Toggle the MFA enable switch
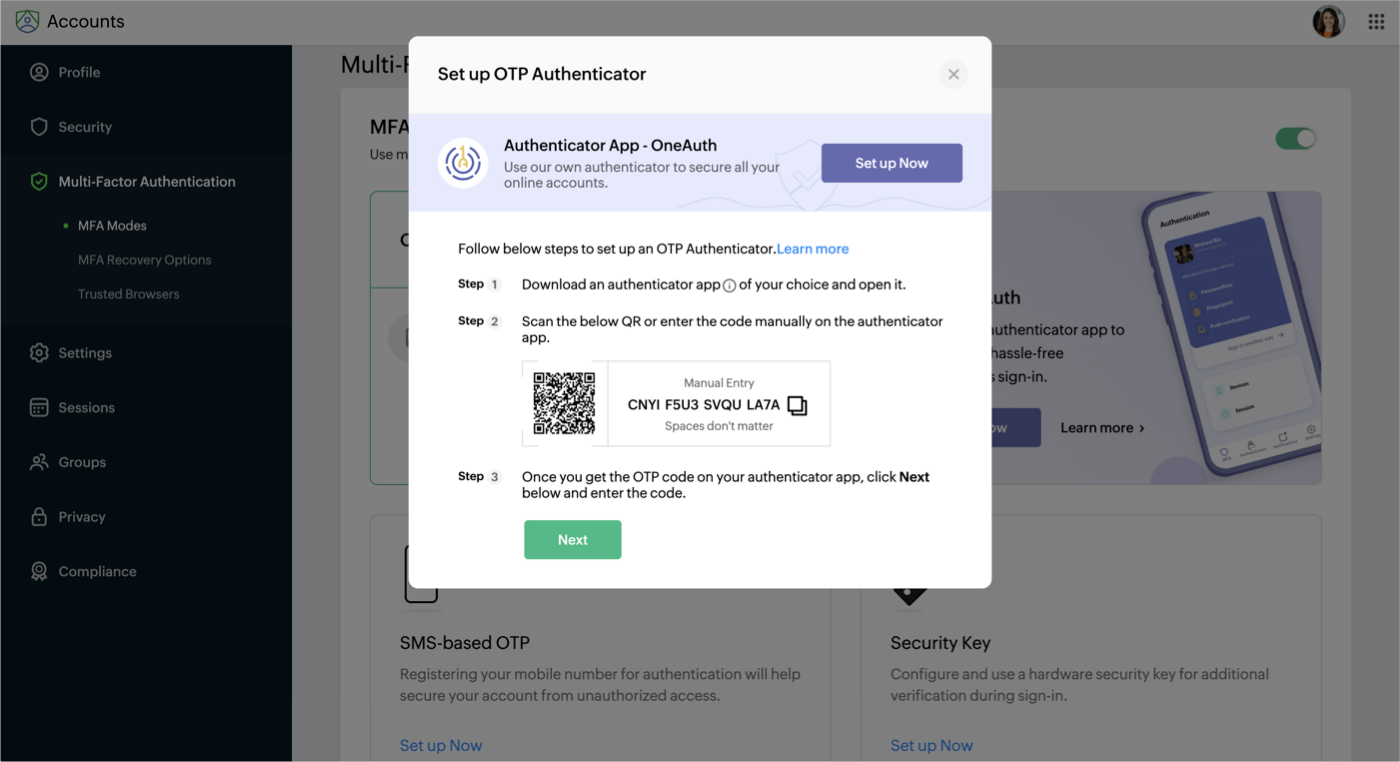 click(1295, 139)
